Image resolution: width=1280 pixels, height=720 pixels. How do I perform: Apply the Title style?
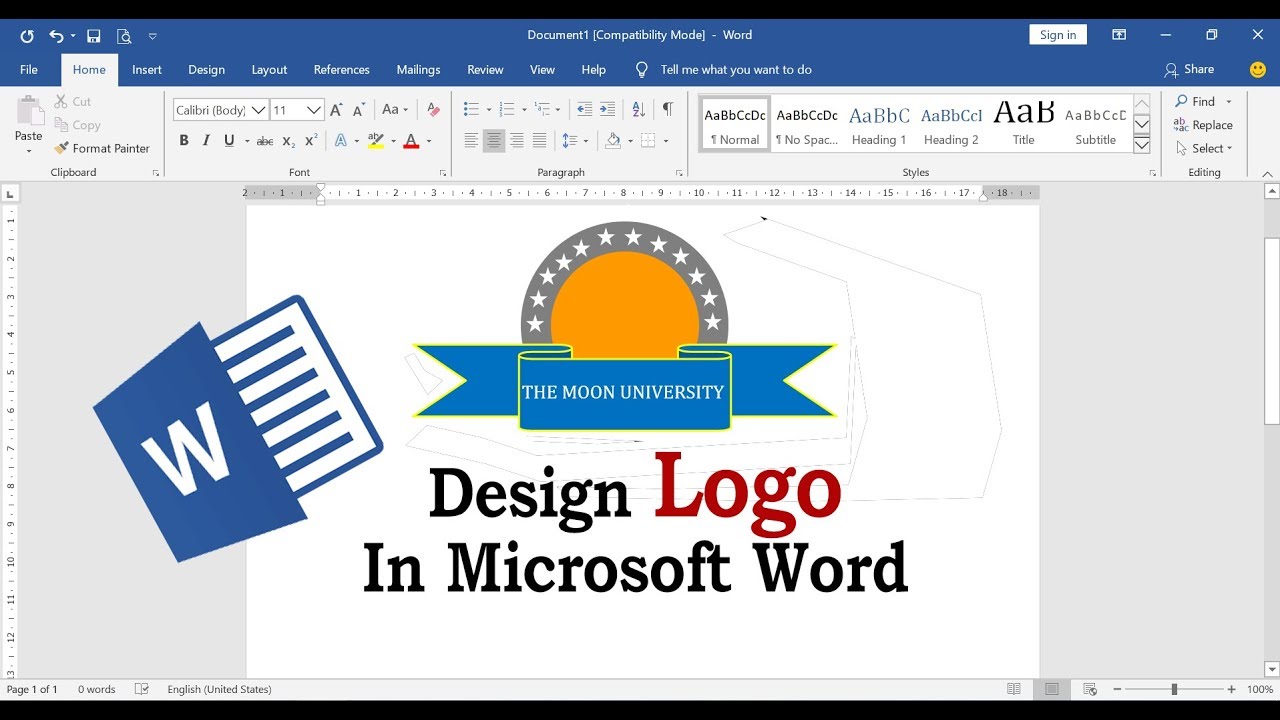click(1024, 124)
